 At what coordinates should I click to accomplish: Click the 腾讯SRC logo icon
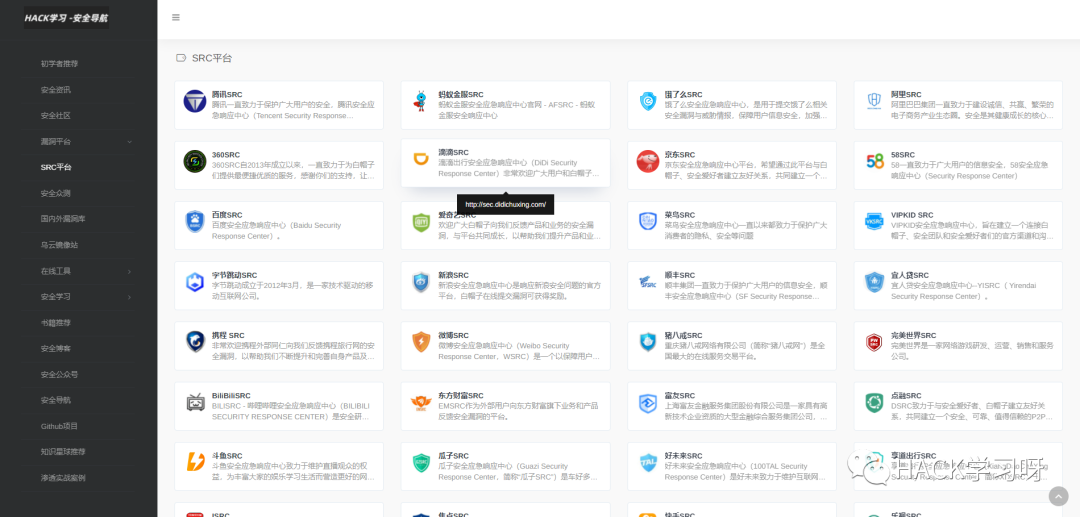tap(195, 101)
